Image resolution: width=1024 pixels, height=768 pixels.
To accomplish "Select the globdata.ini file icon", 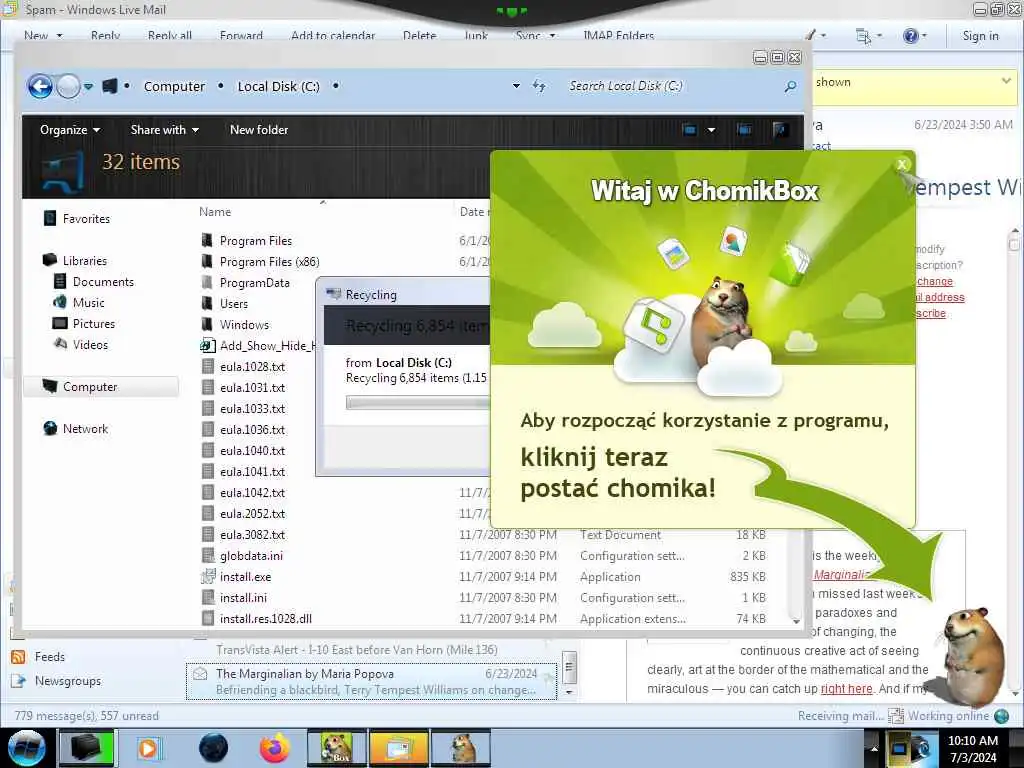I will tap(208, 556).
